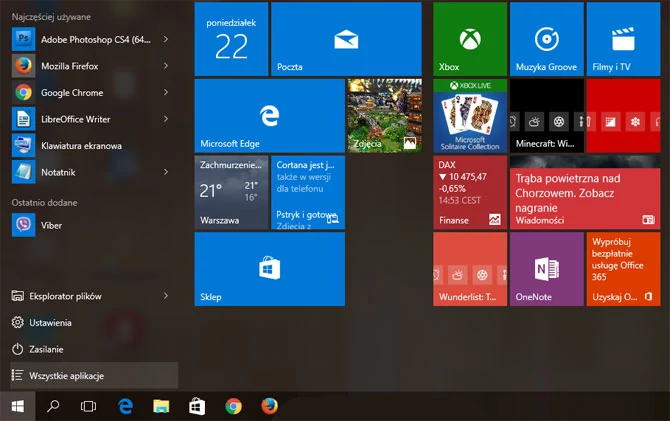Open Store from the taskbar
Viewport: 670px width, 421px height.
click(x=197, y=406)
